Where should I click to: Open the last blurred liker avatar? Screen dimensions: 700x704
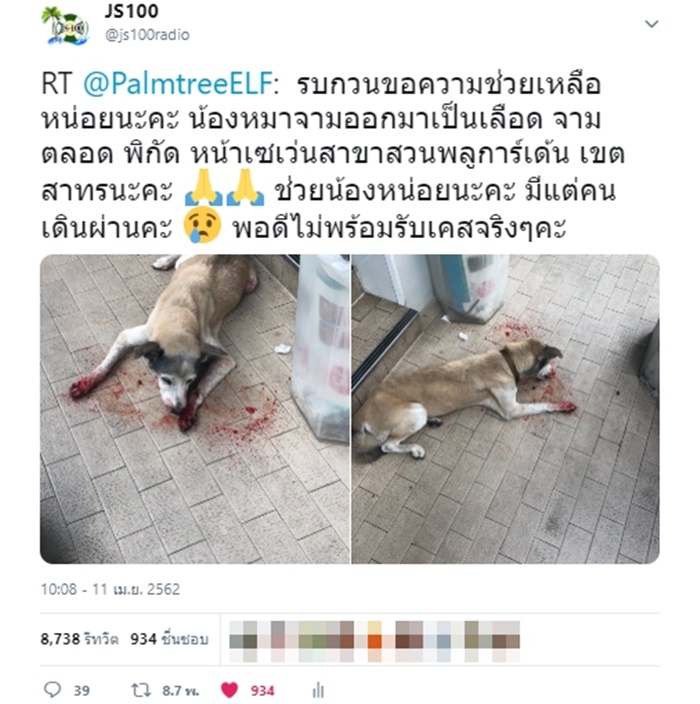[x=506, y=641]
